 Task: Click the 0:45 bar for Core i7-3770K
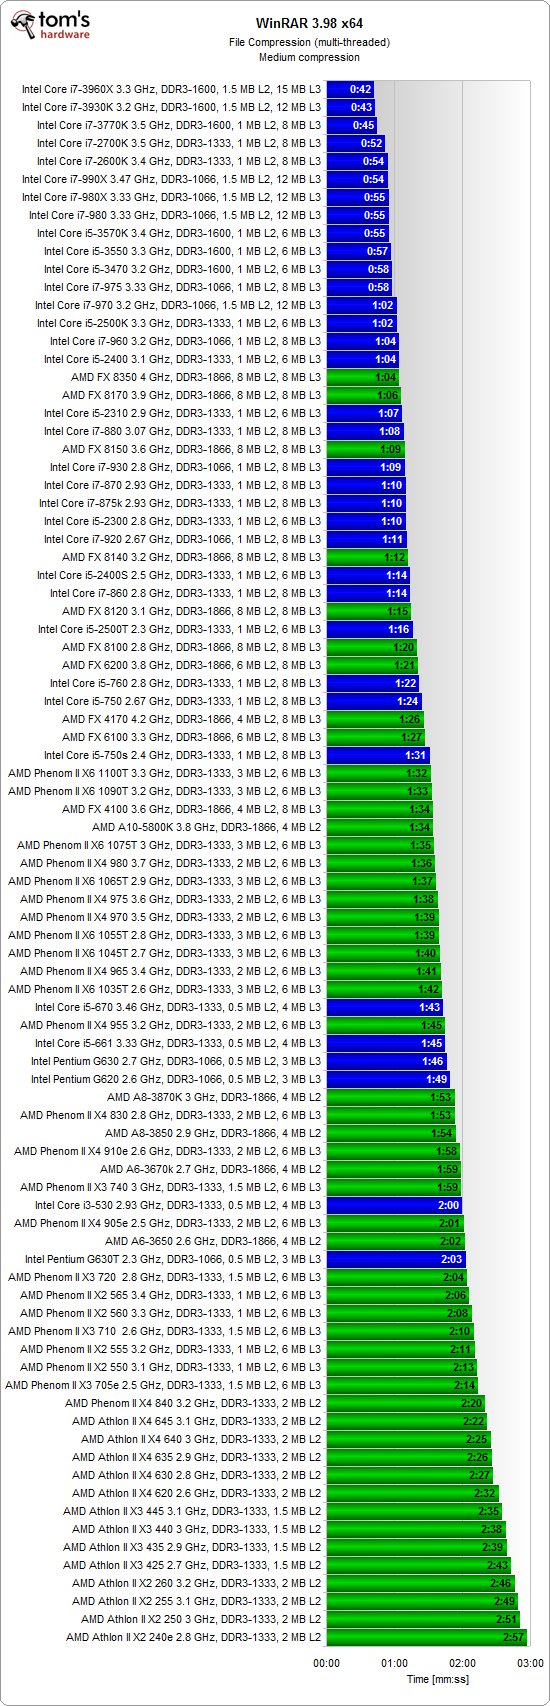pos(352,125)
